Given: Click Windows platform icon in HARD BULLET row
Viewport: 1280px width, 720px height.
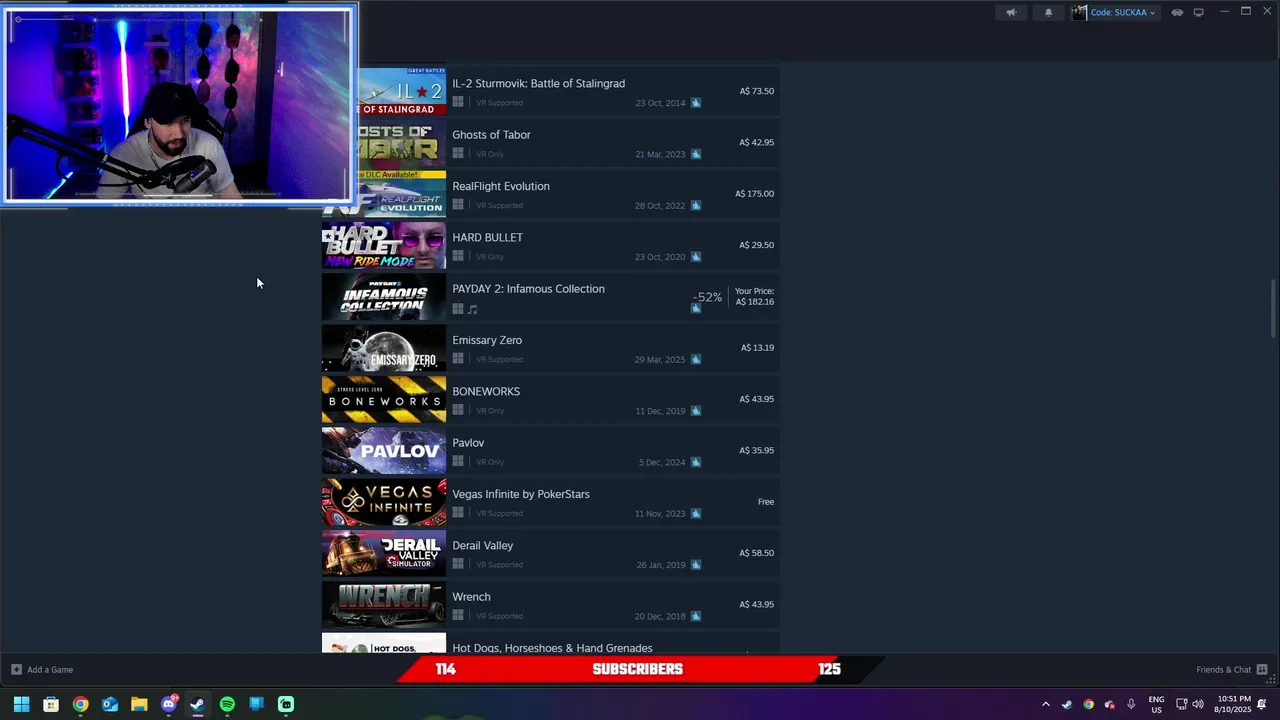Looking at the screenshot, I should pyautogui.click(x=458, y=256).
